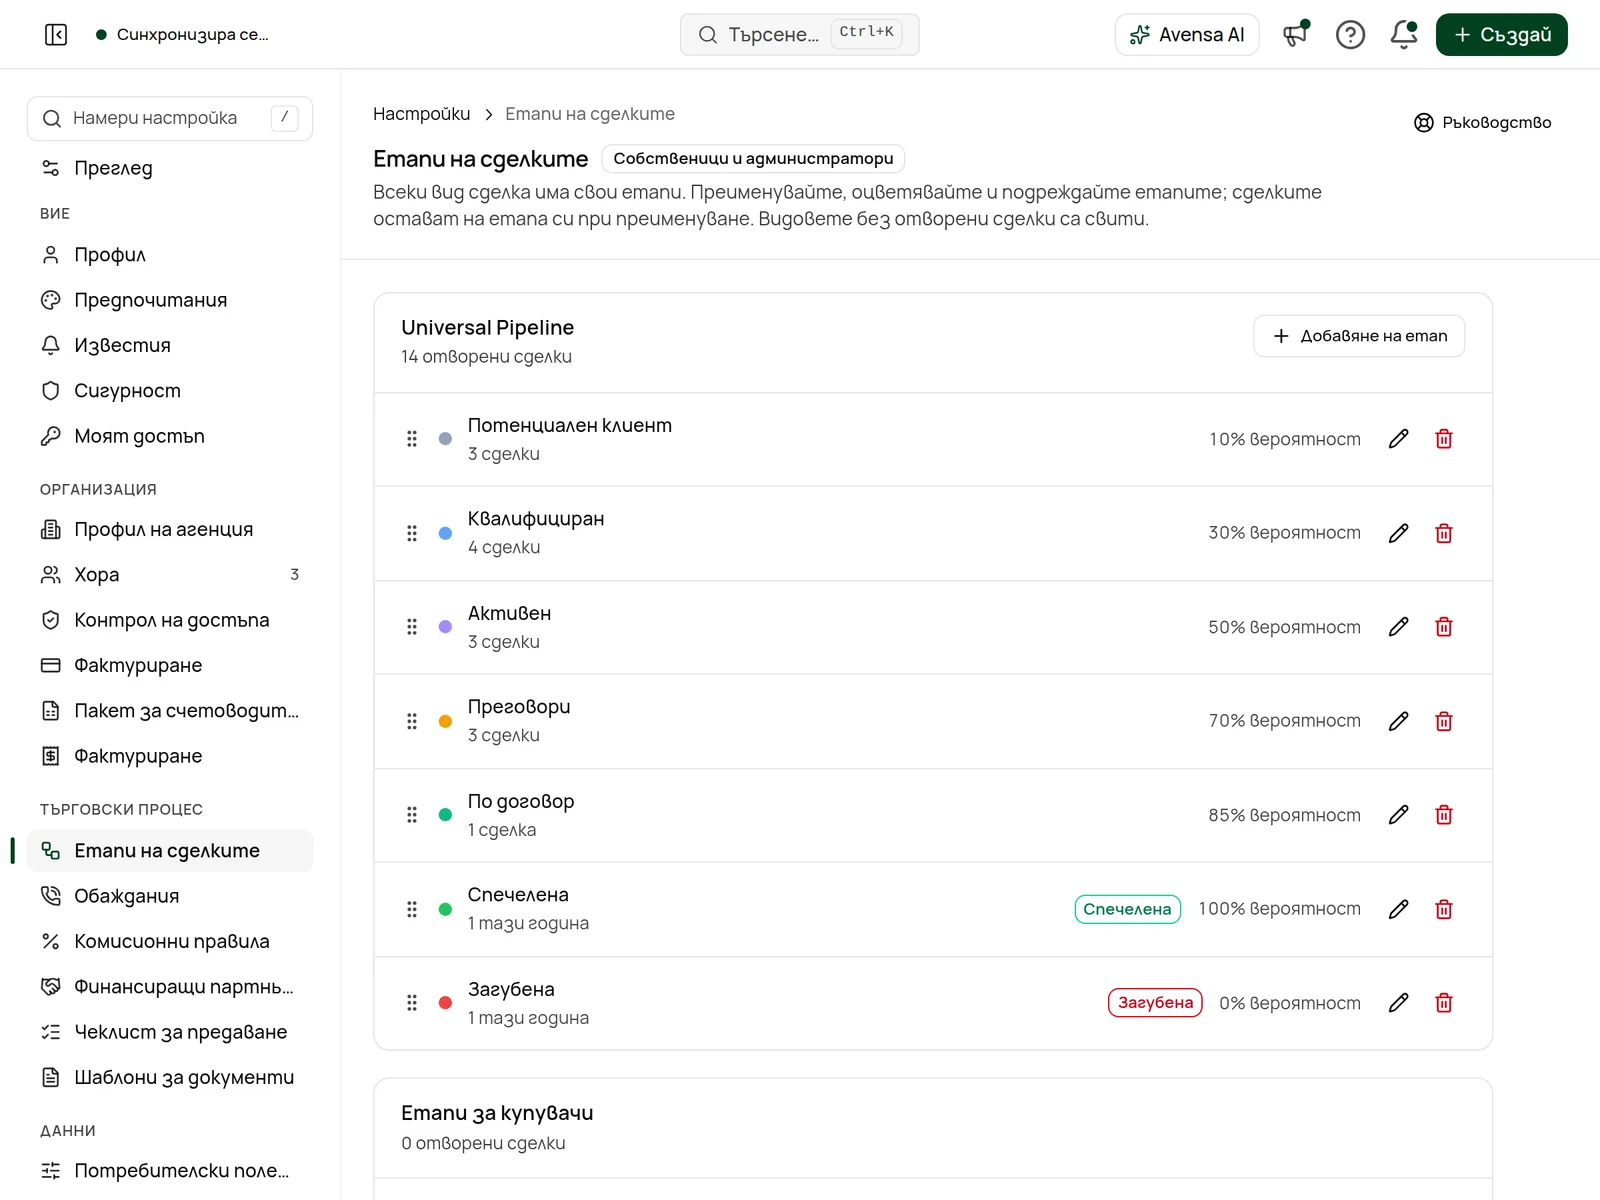Edit the По договор stage

tap(1398, 815)
